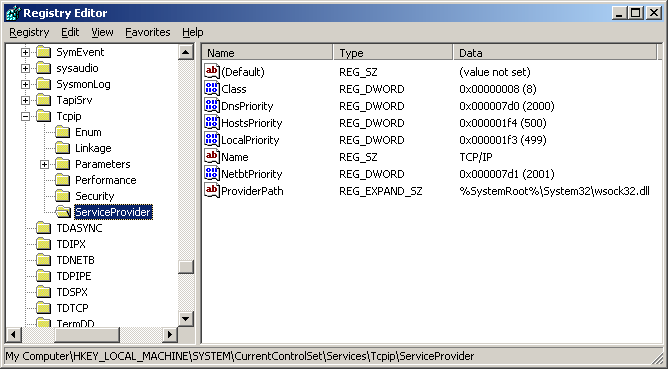Viewport: 668px width, 369px height.
Task: Click the tree scroll right arrow
Action: coord(170,334)
